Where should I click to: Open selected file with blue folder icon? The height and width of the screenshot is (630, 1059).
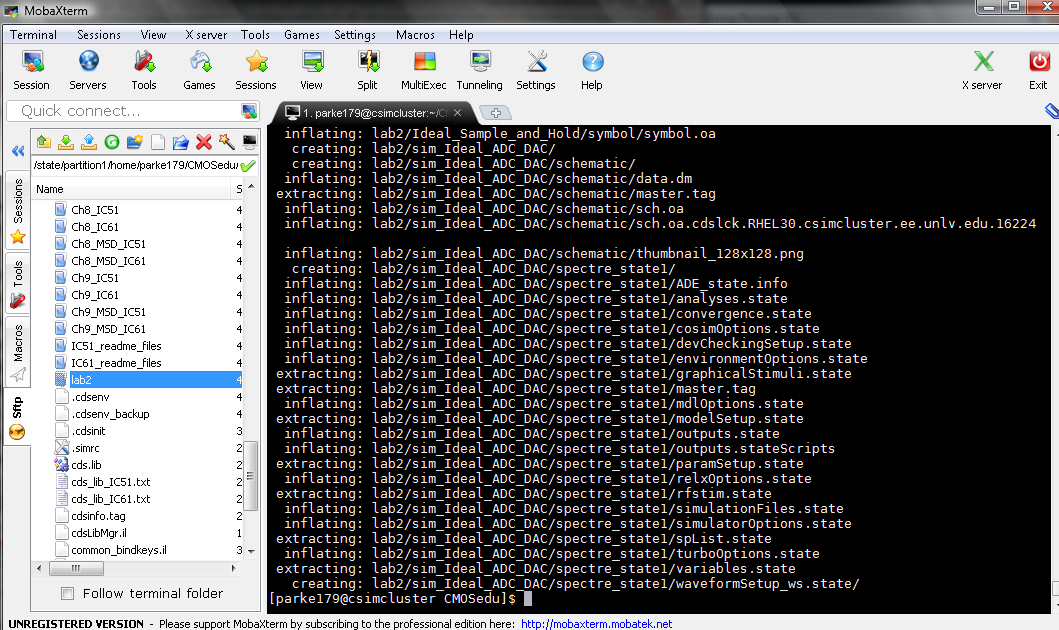(180, 142)
